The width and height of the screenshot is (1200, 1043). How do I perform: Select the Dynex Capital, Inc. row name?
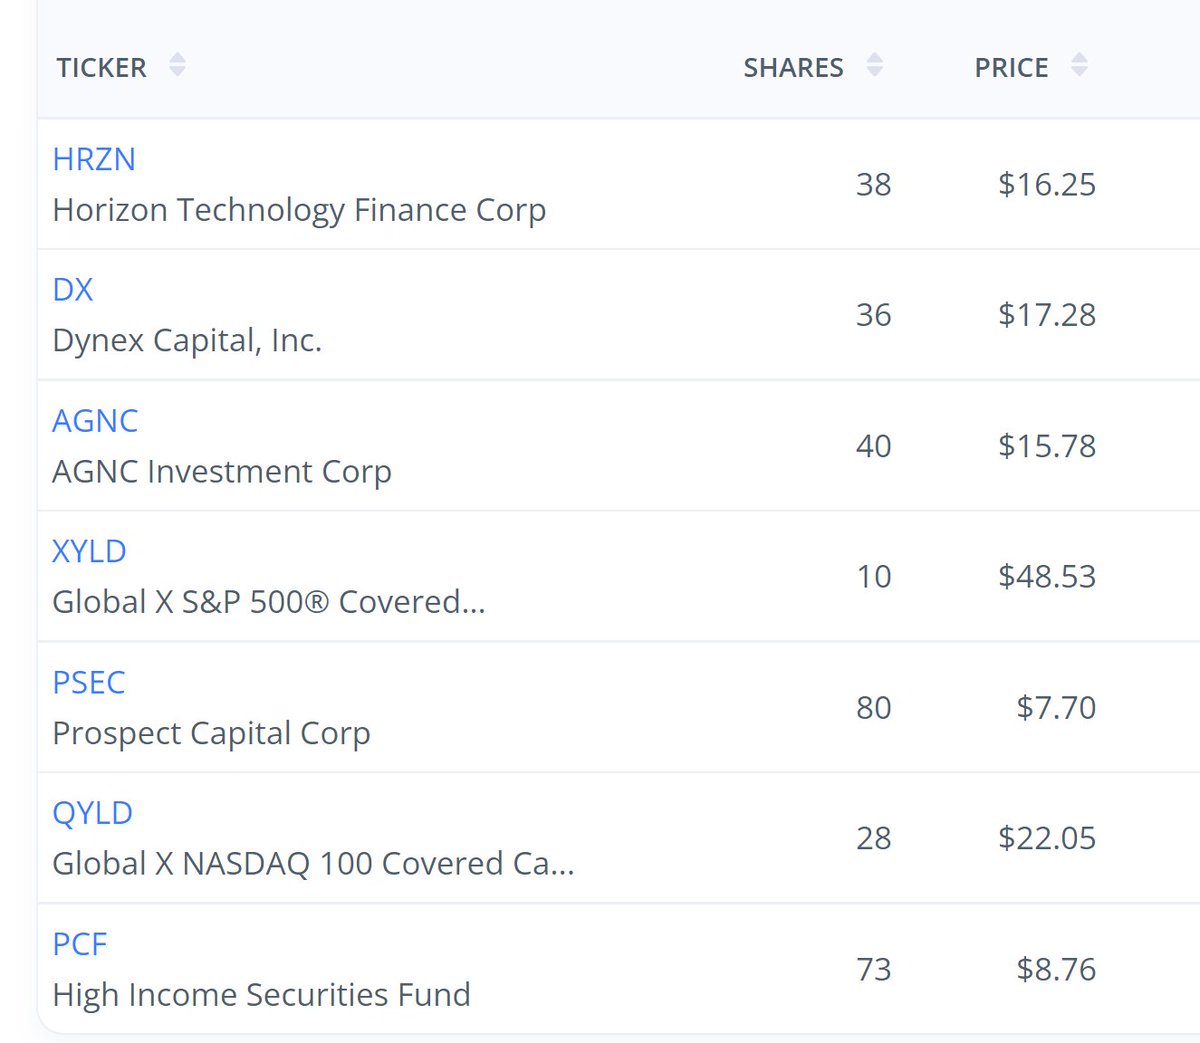tap(187, 341)
